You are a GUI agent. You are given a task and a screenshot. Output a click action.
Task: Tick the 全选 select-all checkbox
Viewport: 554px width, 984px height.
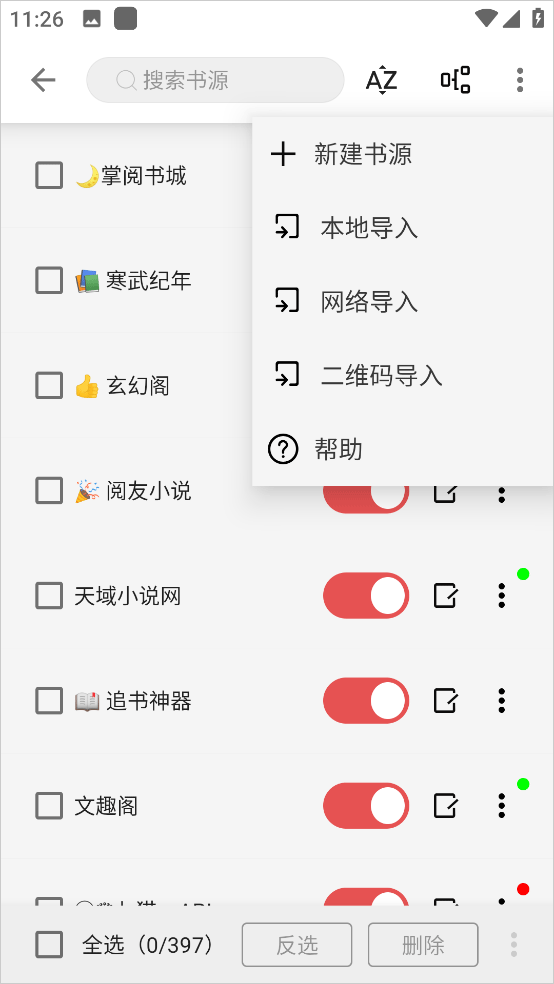49,944
